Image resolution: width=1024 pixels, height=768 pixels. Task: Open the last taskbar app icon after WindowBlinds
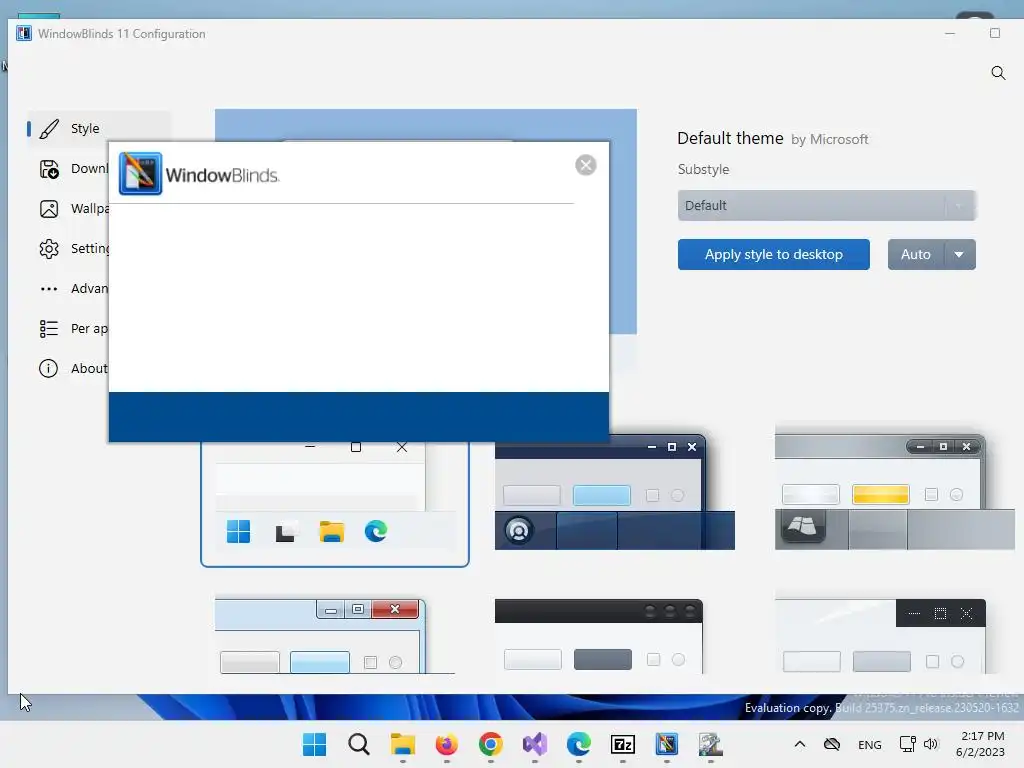click(711, 744)
